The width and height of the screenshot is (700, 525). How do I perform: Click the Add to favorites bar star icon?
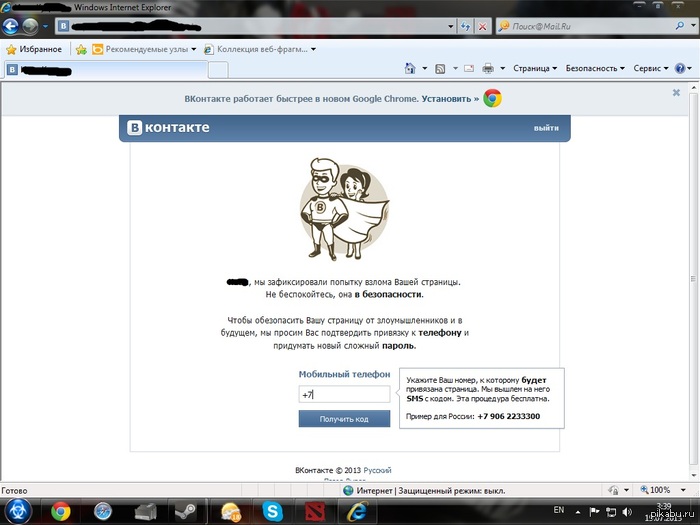pos(81,49)
